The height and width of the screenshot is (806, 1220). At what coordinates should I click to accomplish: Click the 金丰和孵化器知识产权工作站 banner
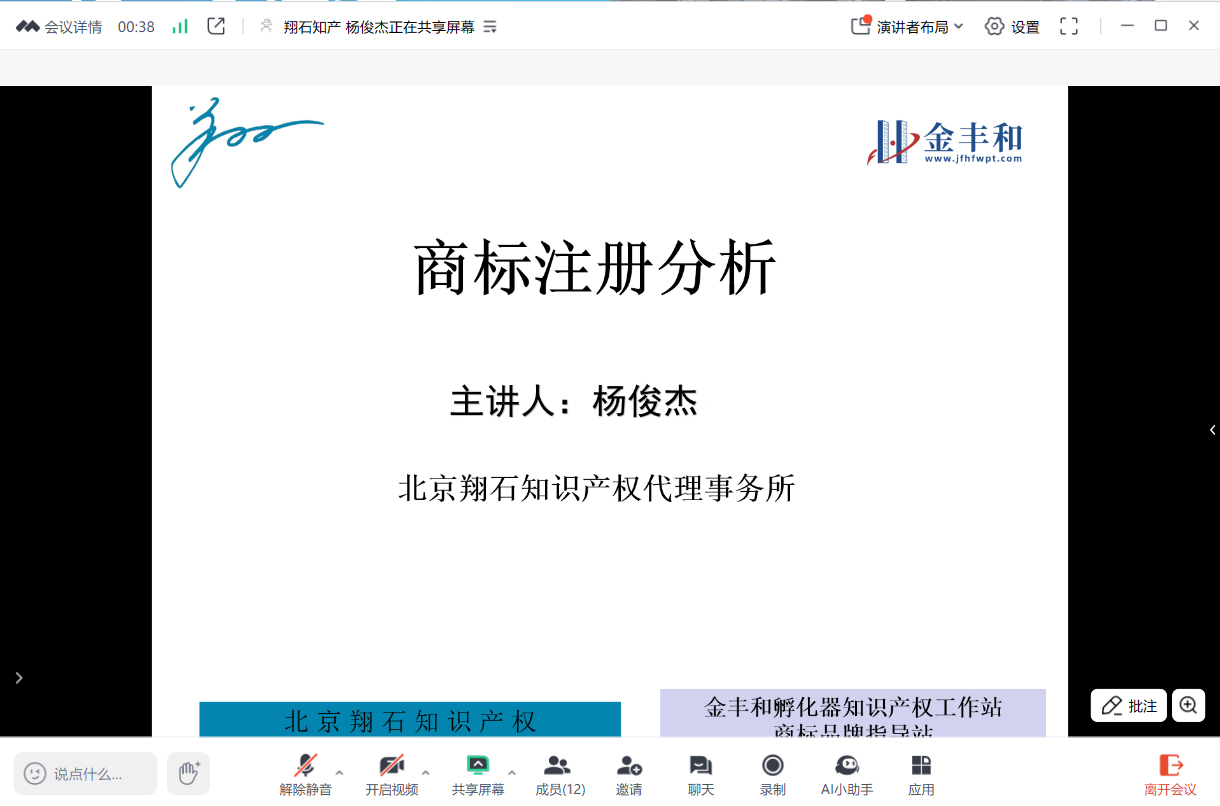[x=853, y=713]
